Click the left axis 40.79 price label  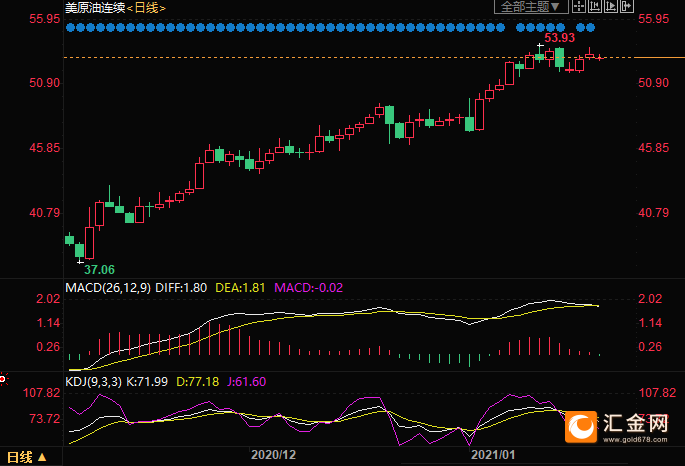[45, 213]
